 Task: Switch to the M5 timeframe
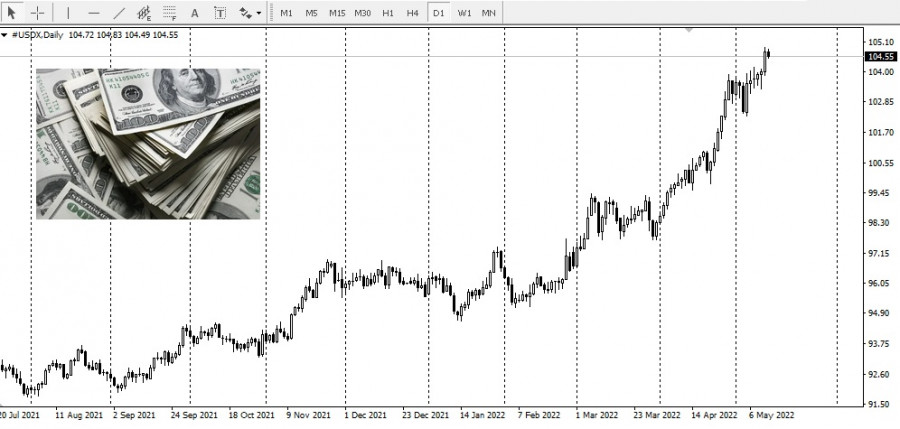click(x=311, y=13)
